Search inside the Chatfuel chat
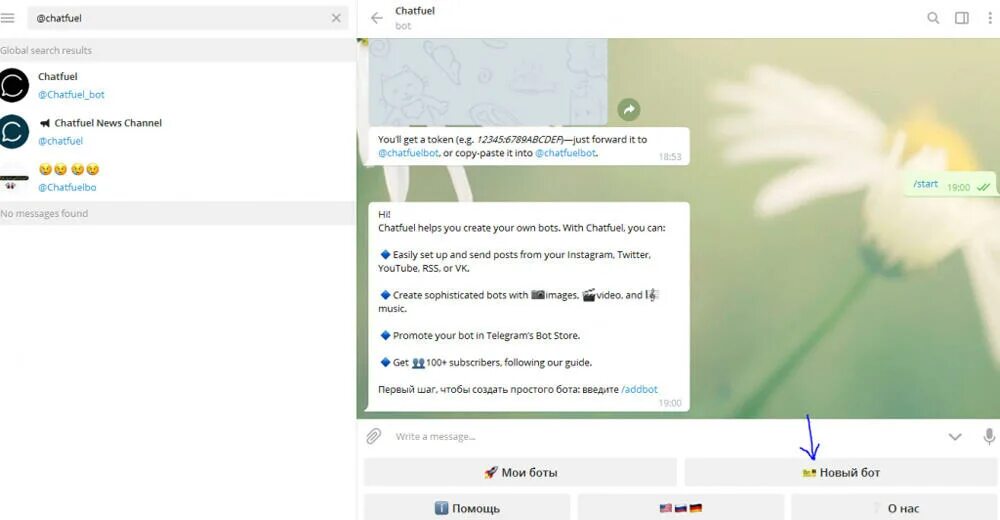The height and width of the screenshot is (520, 1000). [x=932, y=18]
